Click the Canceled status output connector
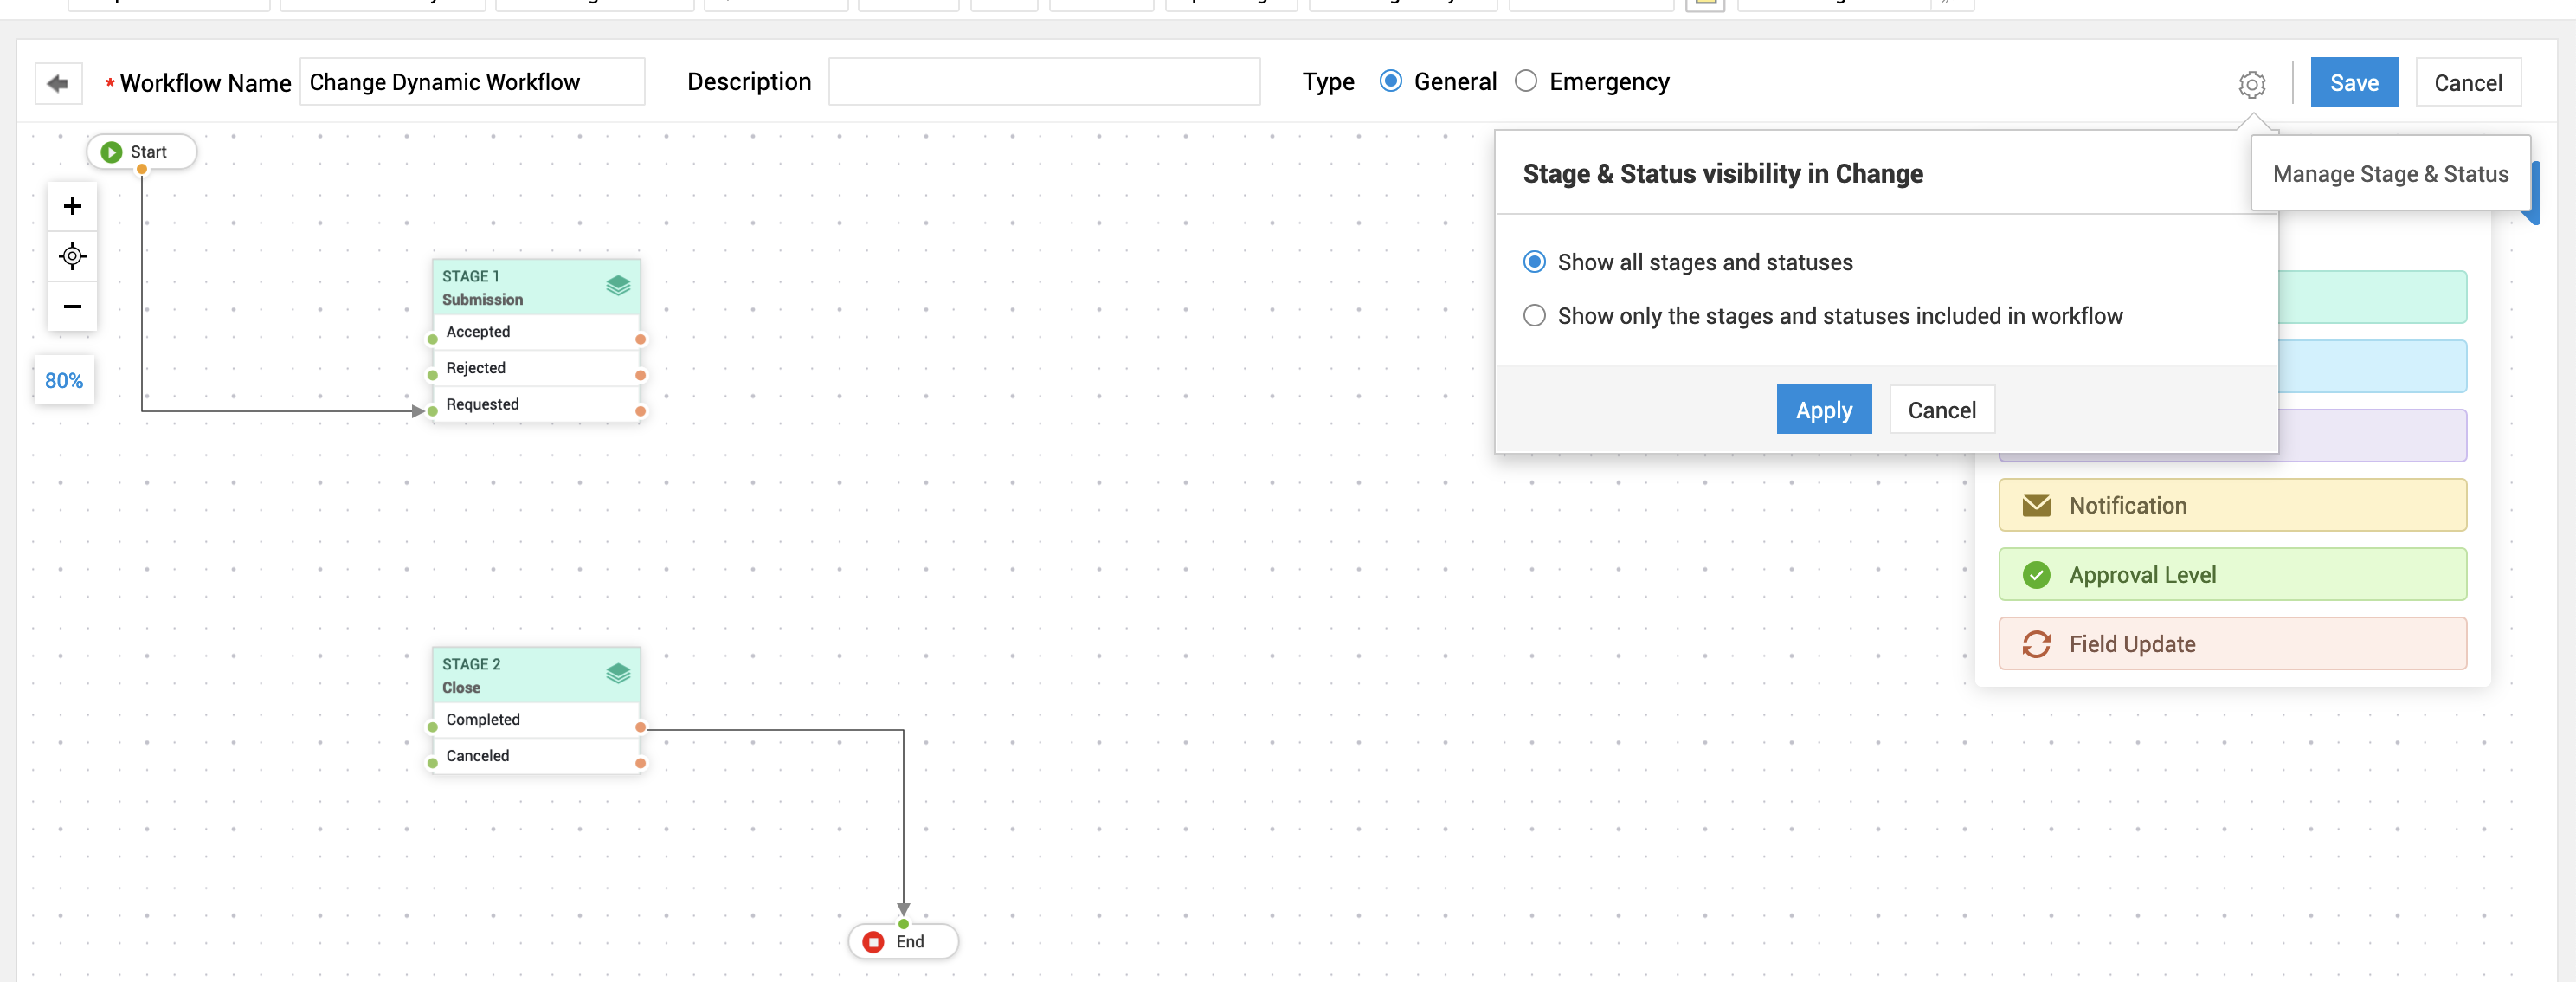 tap(640, 763)
